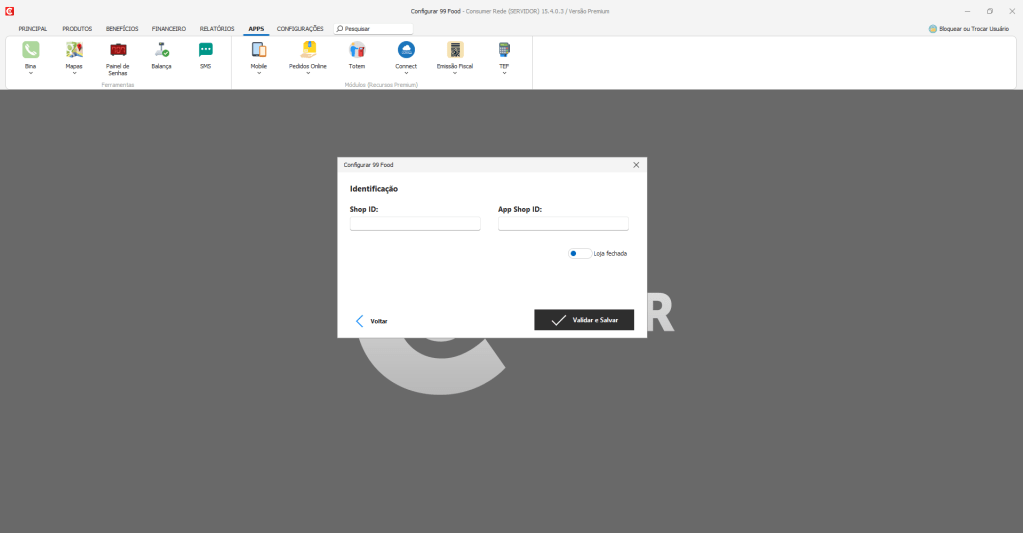Open the Connect cloud icon
This screenshot has width=1023, height=533.
click(x=406, y=50)
